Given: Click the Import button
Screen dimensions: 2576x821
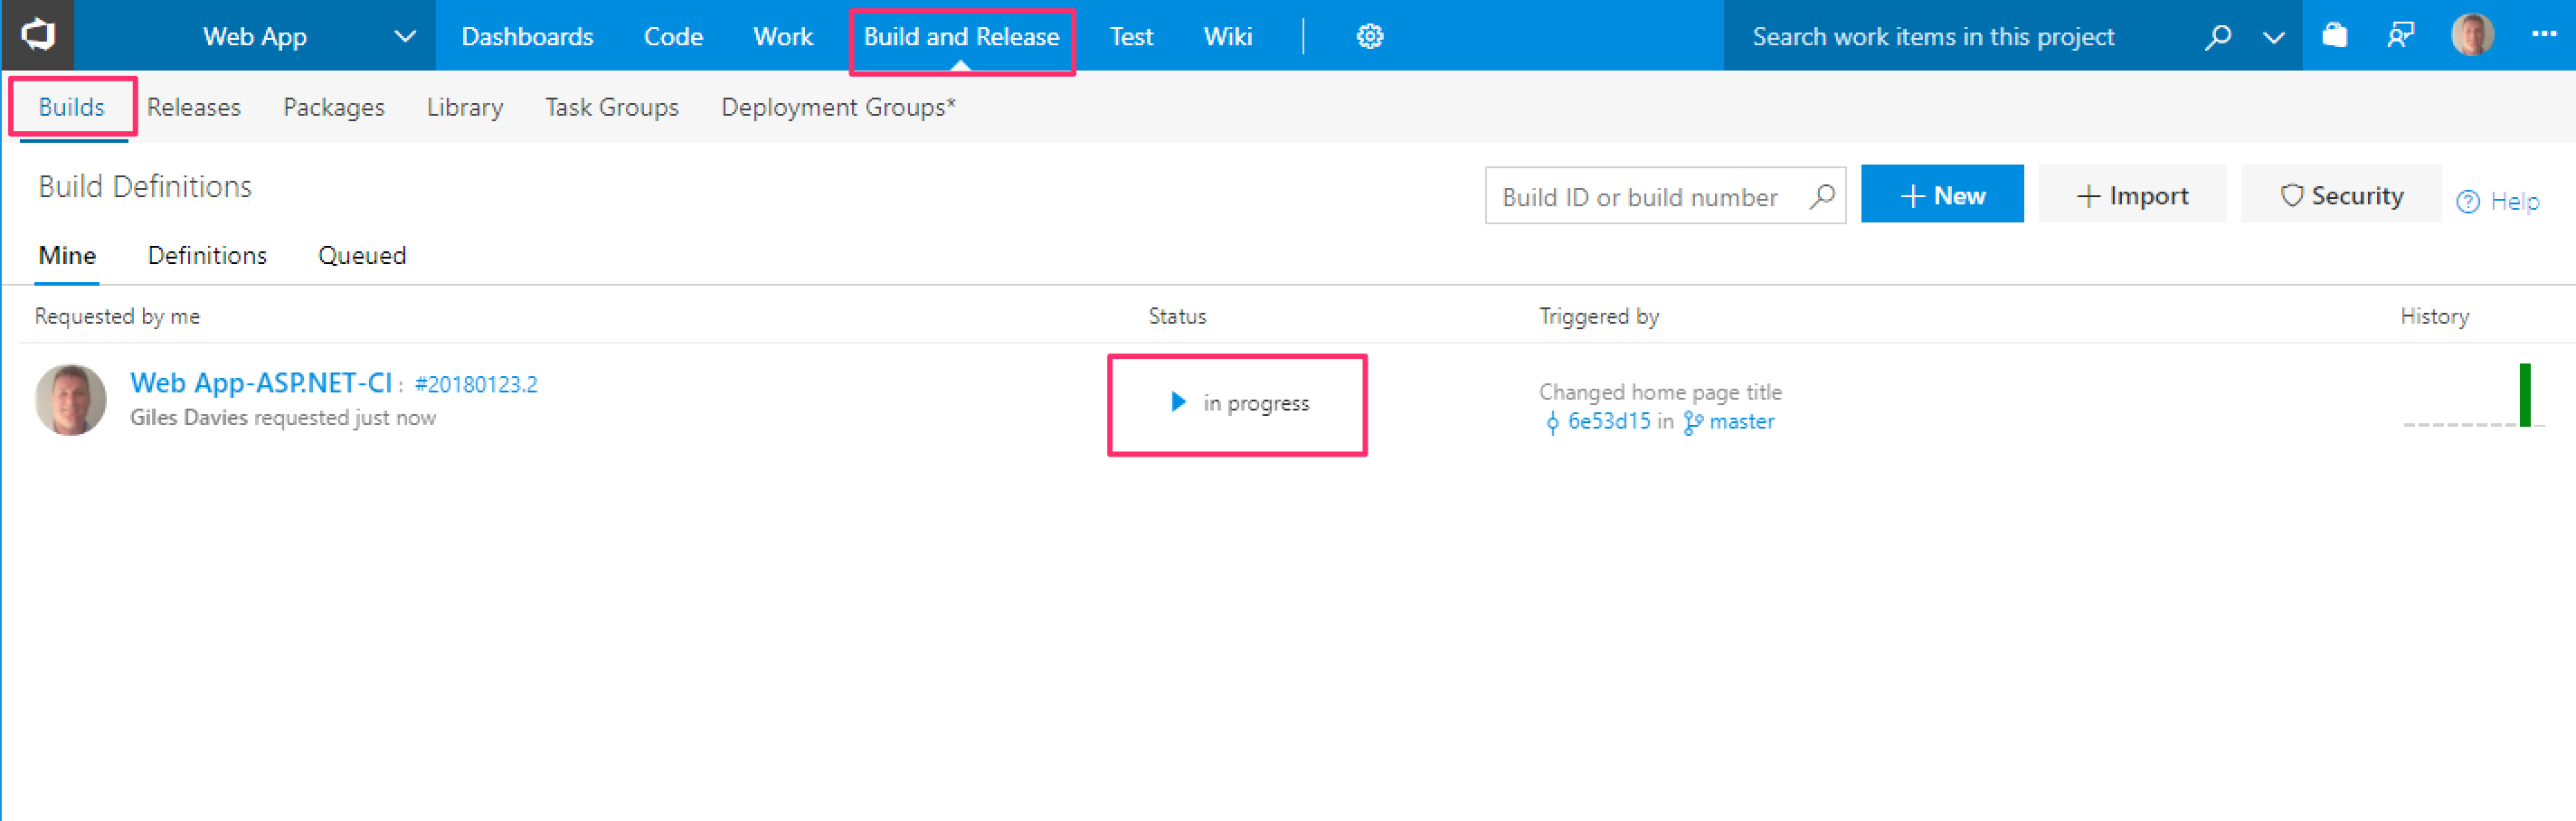Looking at the screenshot, I should (x=2132, y=194).
